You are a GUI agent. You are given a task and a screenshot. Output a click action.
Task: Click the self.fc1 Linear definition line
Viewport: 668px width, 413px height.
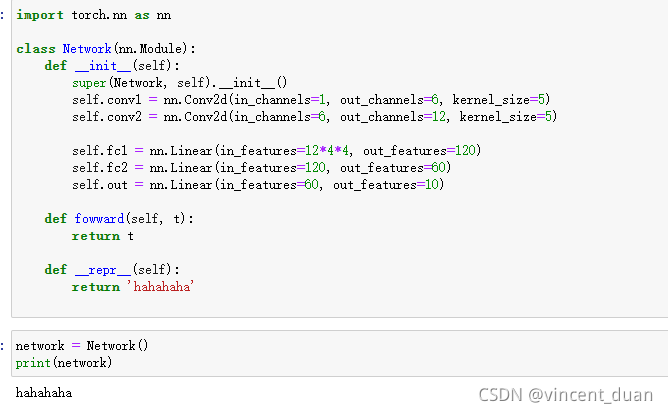click(x=276, y=150)
